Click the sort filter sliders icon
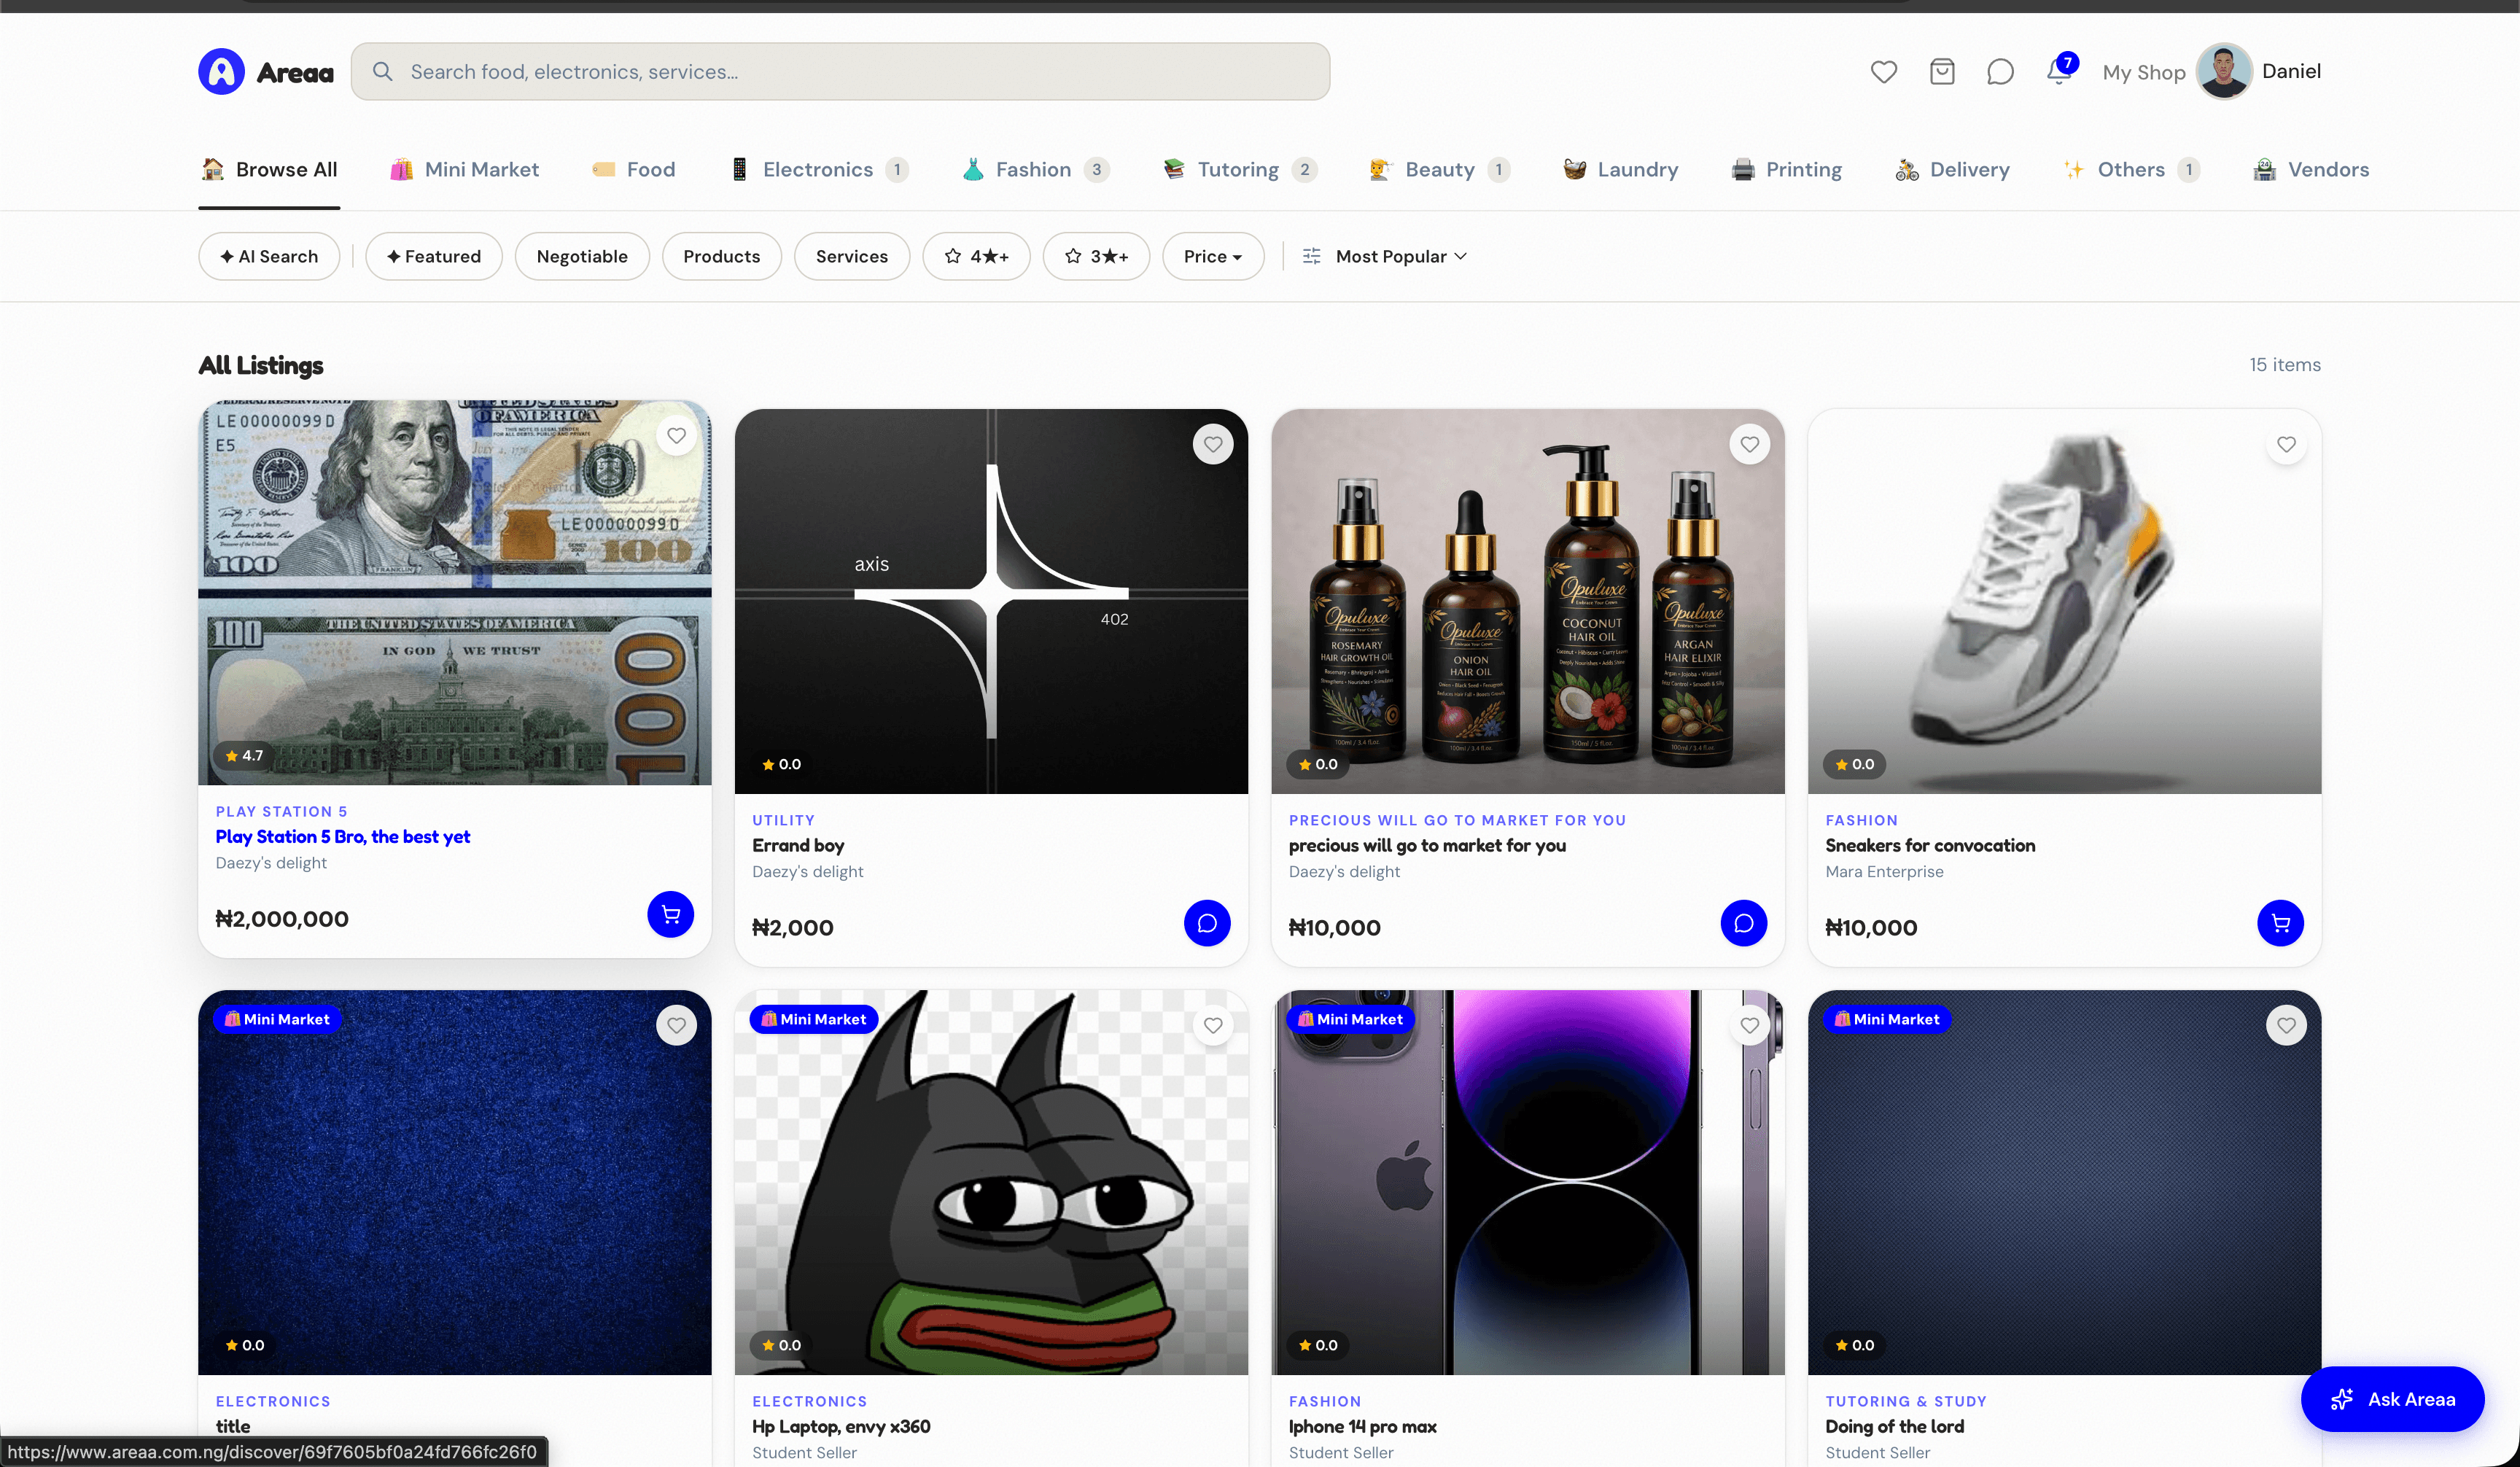Screen dimensions: 2520x1467 [1311, 257]
